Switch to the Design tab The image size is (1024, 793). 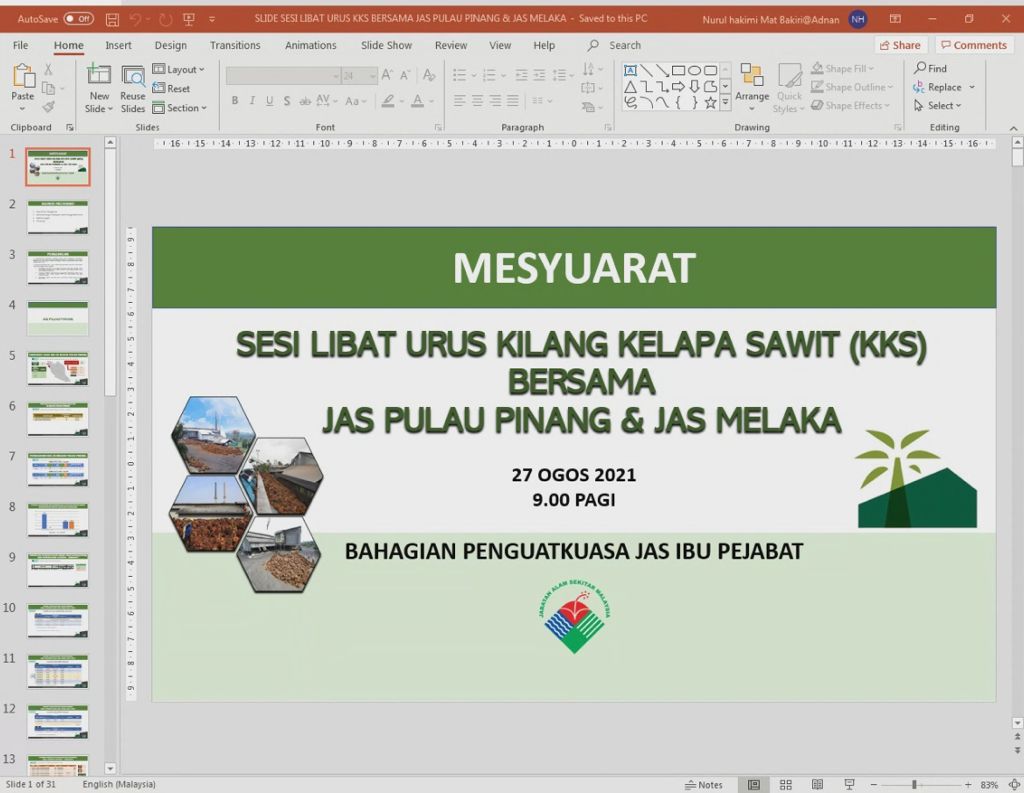coord(170,45)
